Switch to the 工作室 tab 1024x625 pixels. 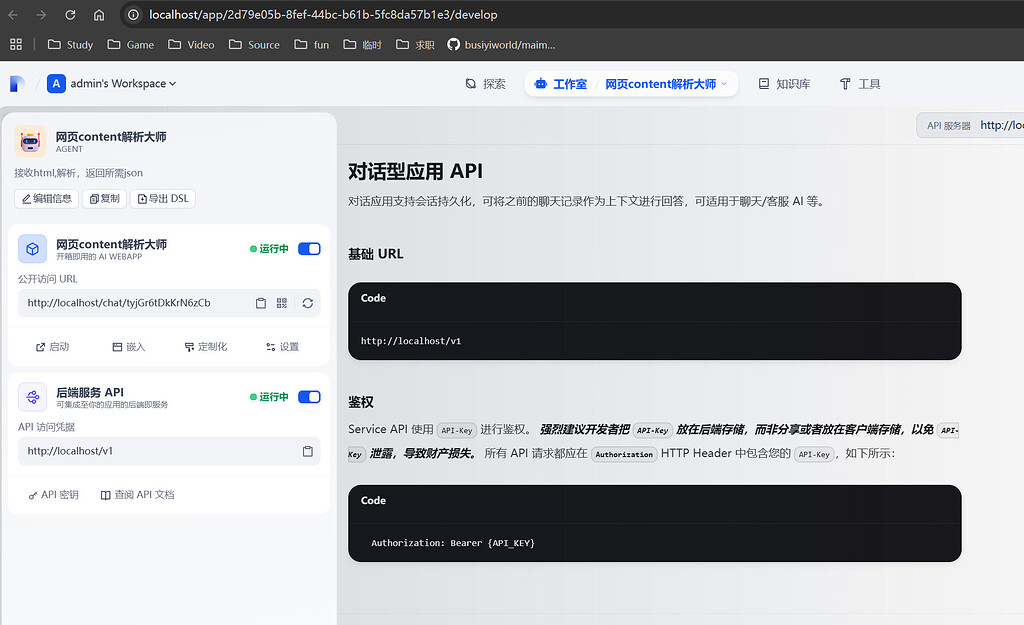point(561,84)
